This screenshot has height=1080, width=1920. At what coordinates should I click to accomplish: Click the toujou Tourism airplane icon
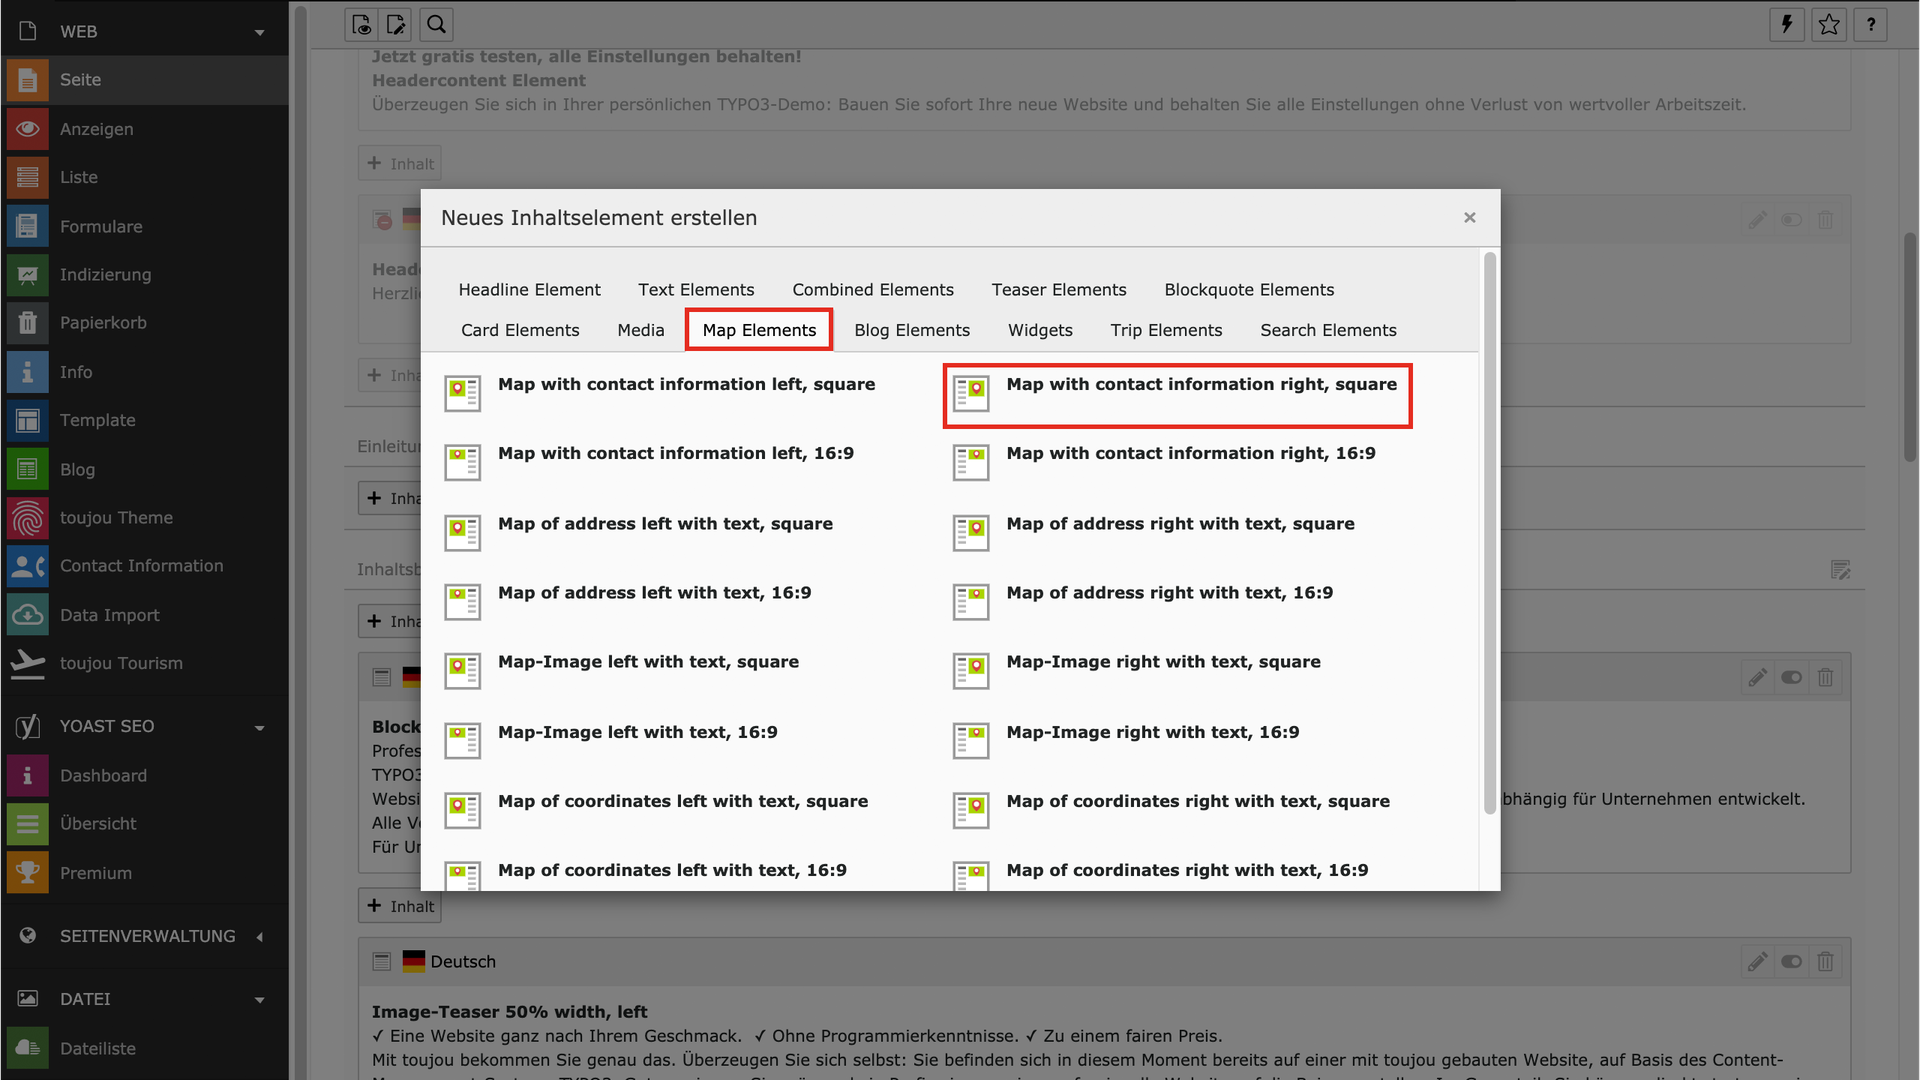27,663
